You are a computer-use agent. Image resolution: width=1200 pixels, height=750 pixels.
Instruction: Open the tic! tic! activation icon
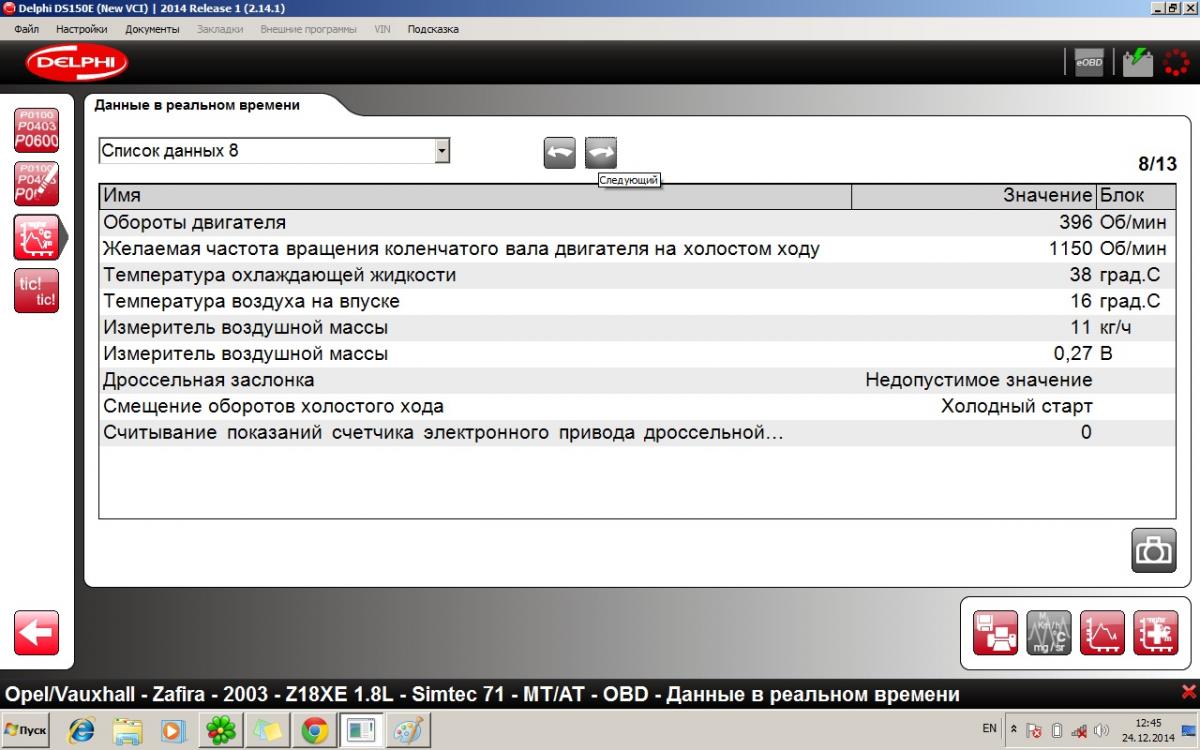pyautogui.click(x=37, y=290)
